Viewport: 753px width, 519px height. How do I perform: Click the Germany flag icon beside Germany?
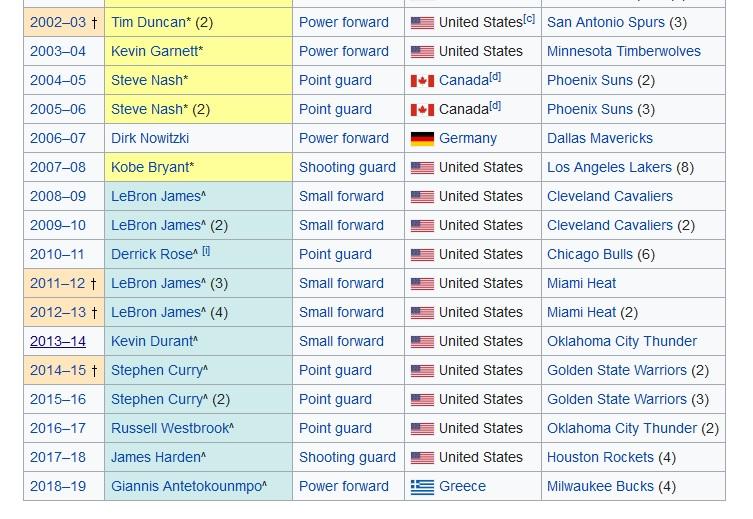[x=422, y=139]
